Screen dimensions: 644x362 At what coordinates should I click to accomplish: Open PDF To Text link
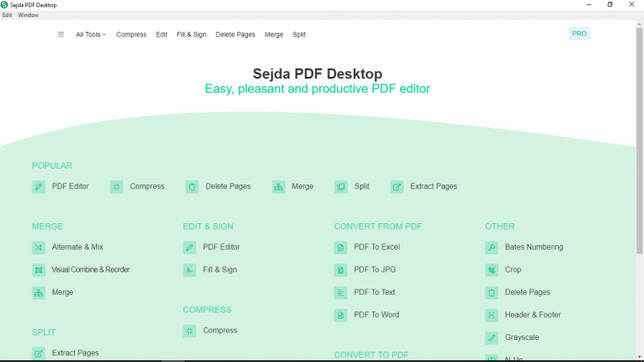(x=374, y=292)
